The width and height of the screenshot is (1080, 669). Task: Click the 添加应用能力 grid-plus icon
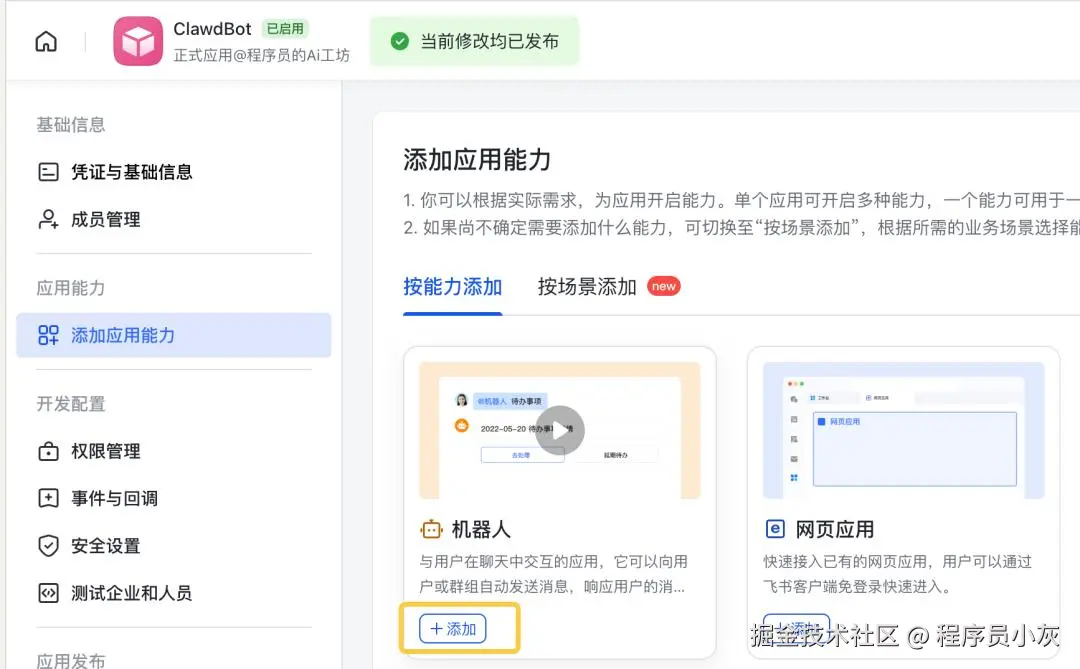point(48,335)
